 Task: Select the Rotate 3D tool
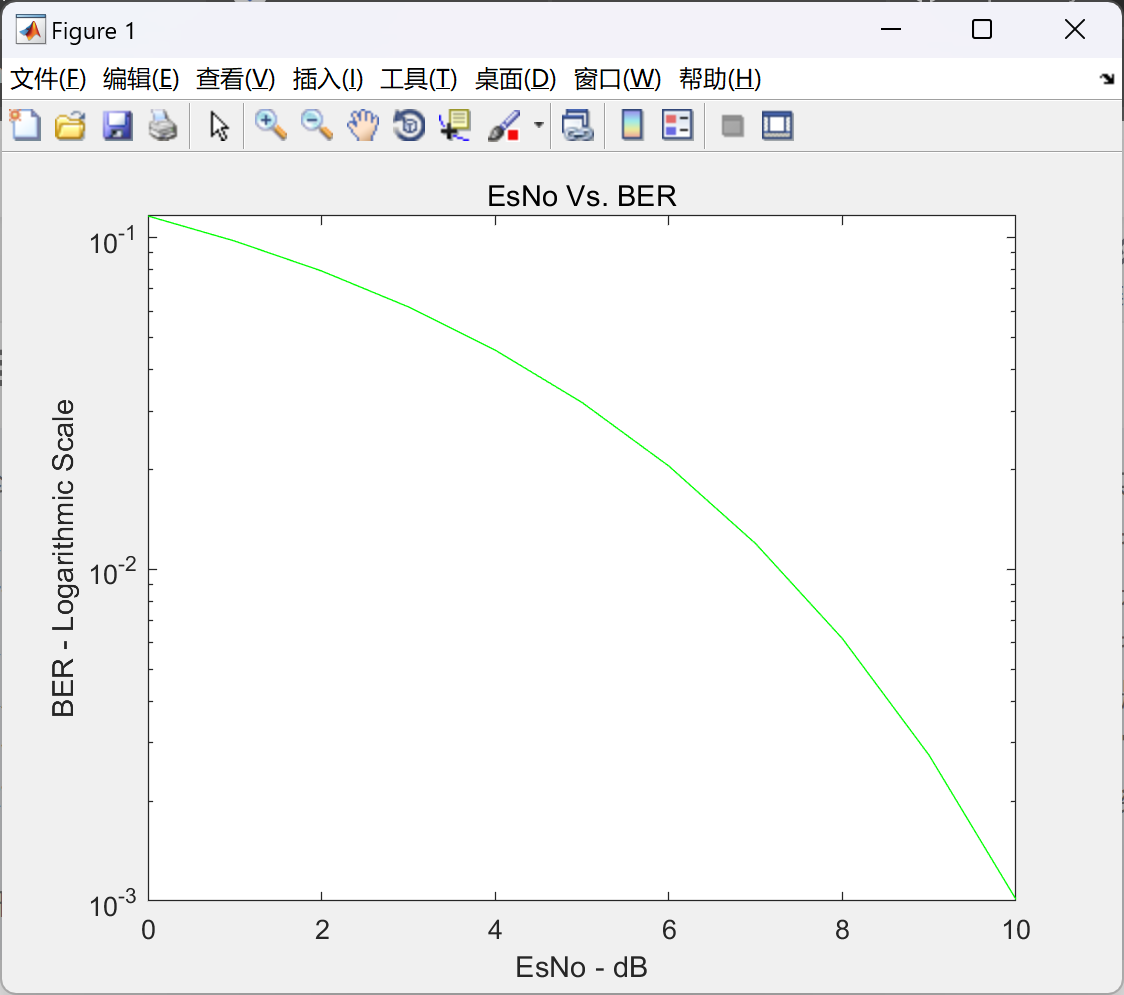click(x=409, y=125)
